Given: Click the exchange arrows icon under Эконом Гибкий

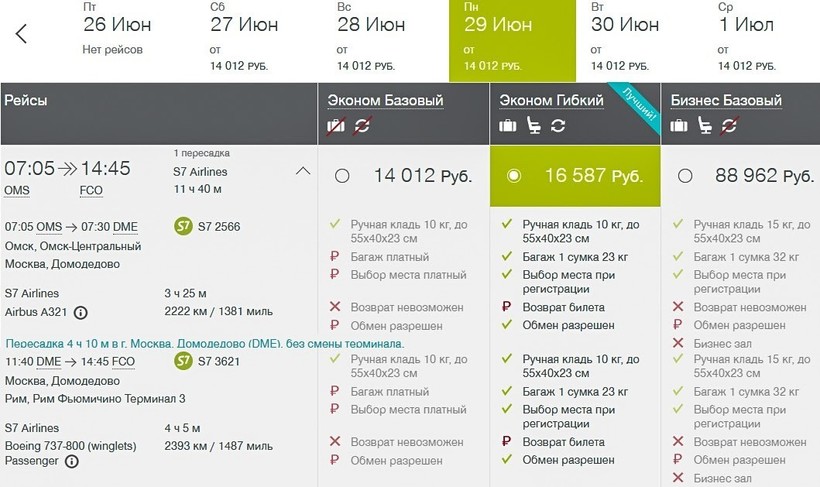Looking at the screenshot, I should (557, 126).
